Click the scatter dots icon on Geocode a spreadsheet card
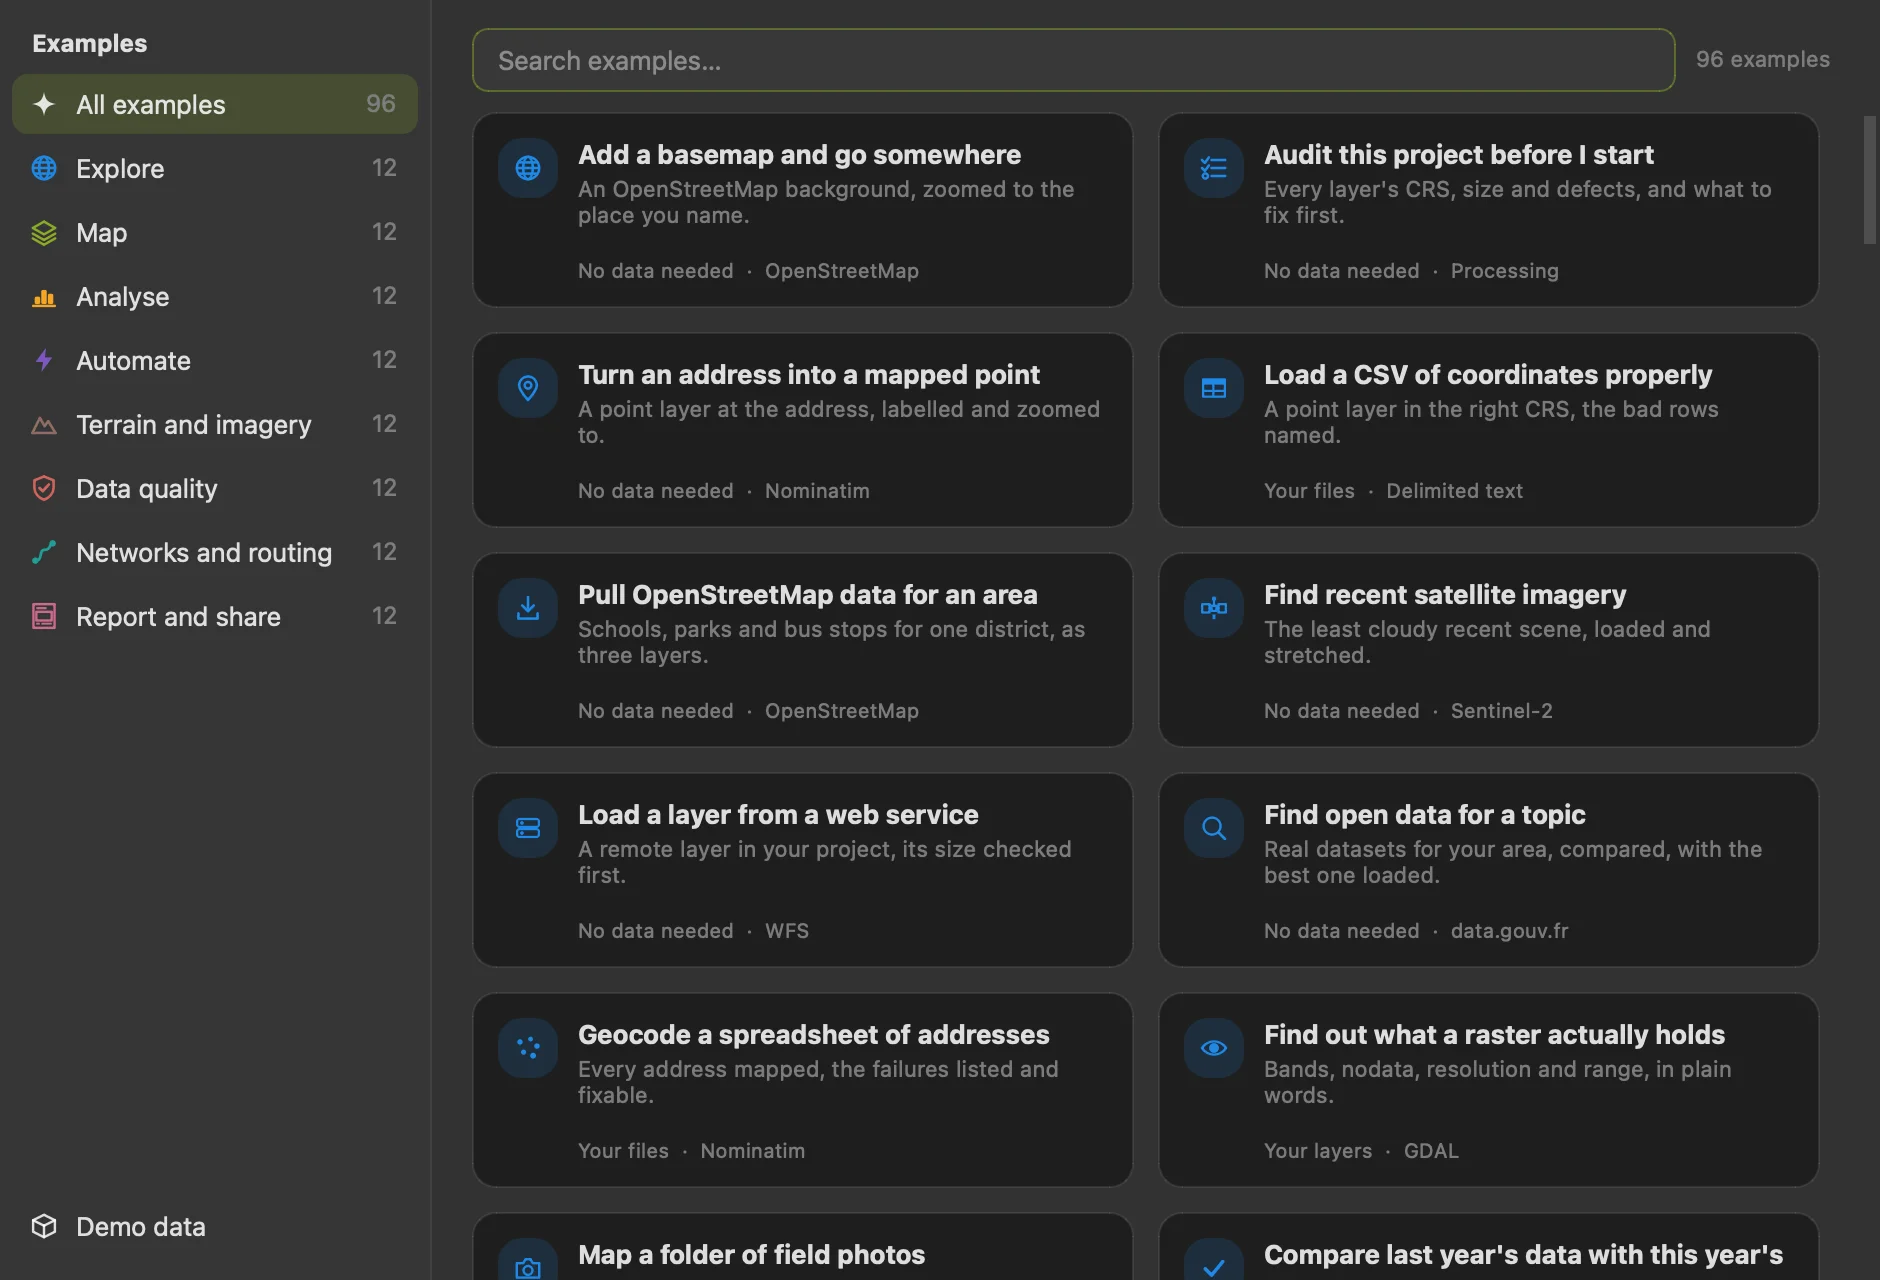The height and width of the screenshot is (1280, 1880). click(x=528, y=1048)
